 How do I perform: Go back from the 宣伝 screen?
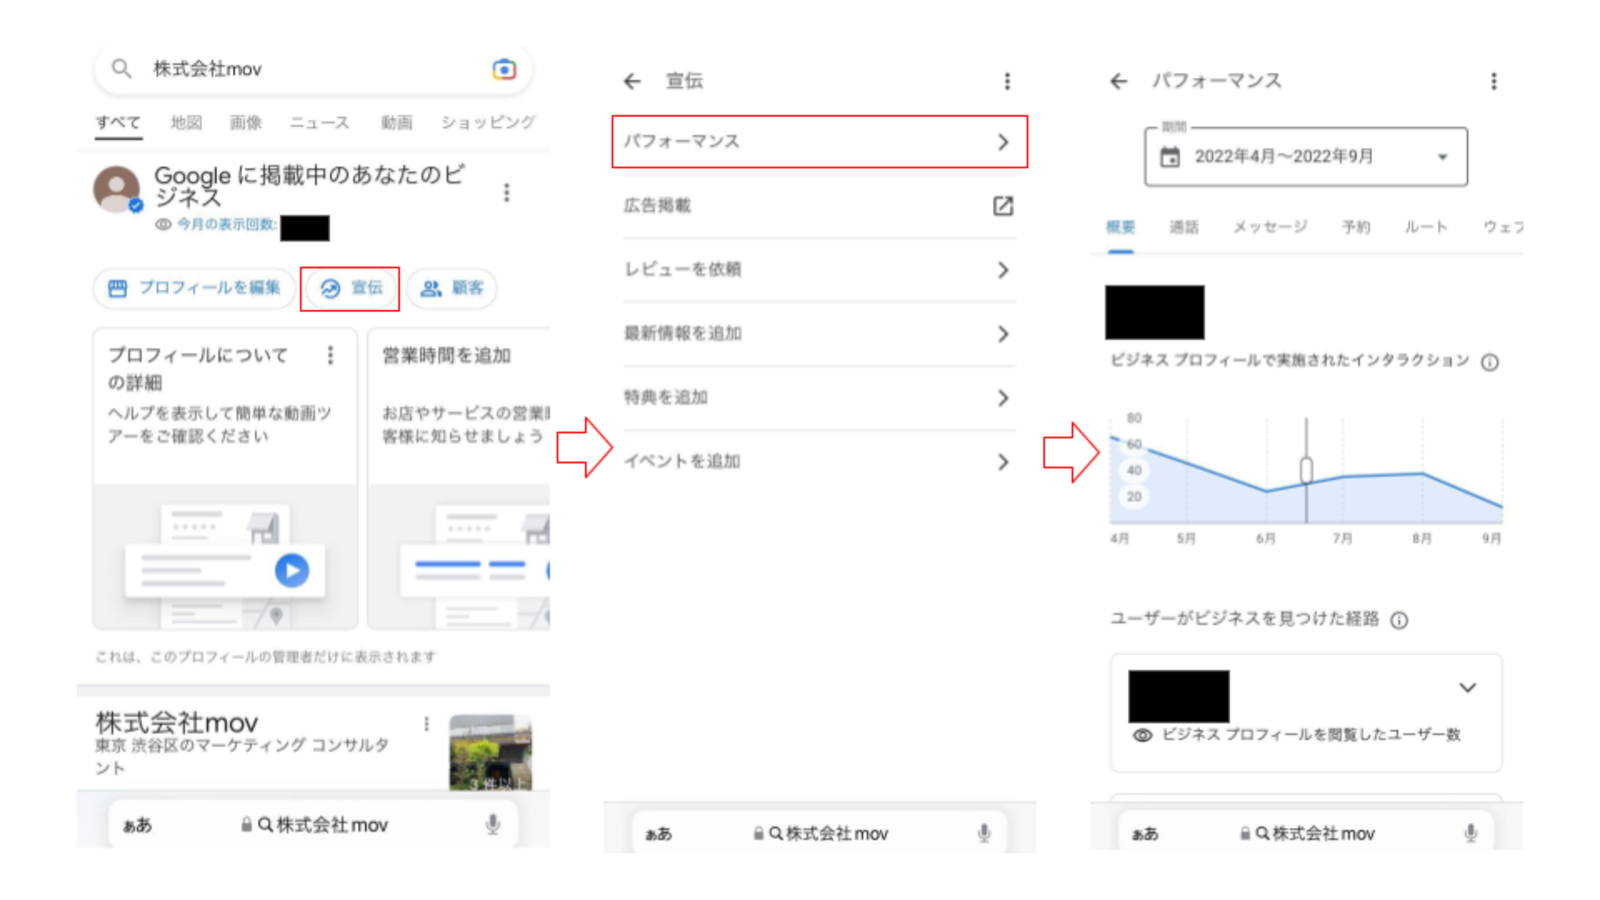pyautogui.click(x=632, y=81)
